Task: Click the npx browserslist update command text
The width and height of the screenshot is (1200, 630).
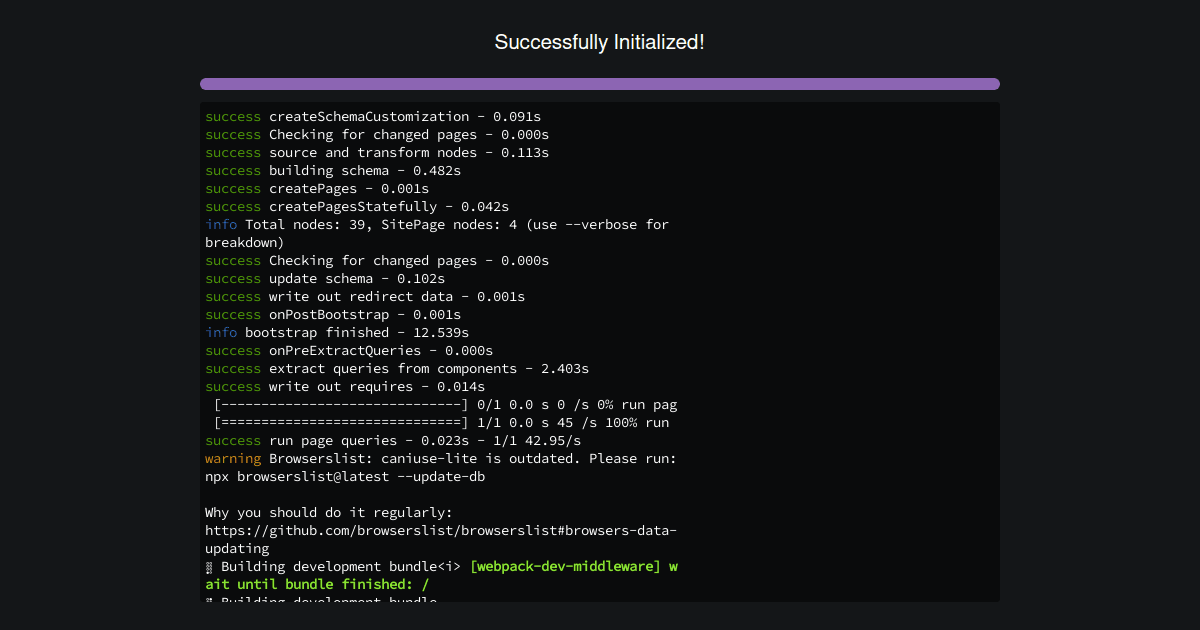Action: tap(345, 476)
